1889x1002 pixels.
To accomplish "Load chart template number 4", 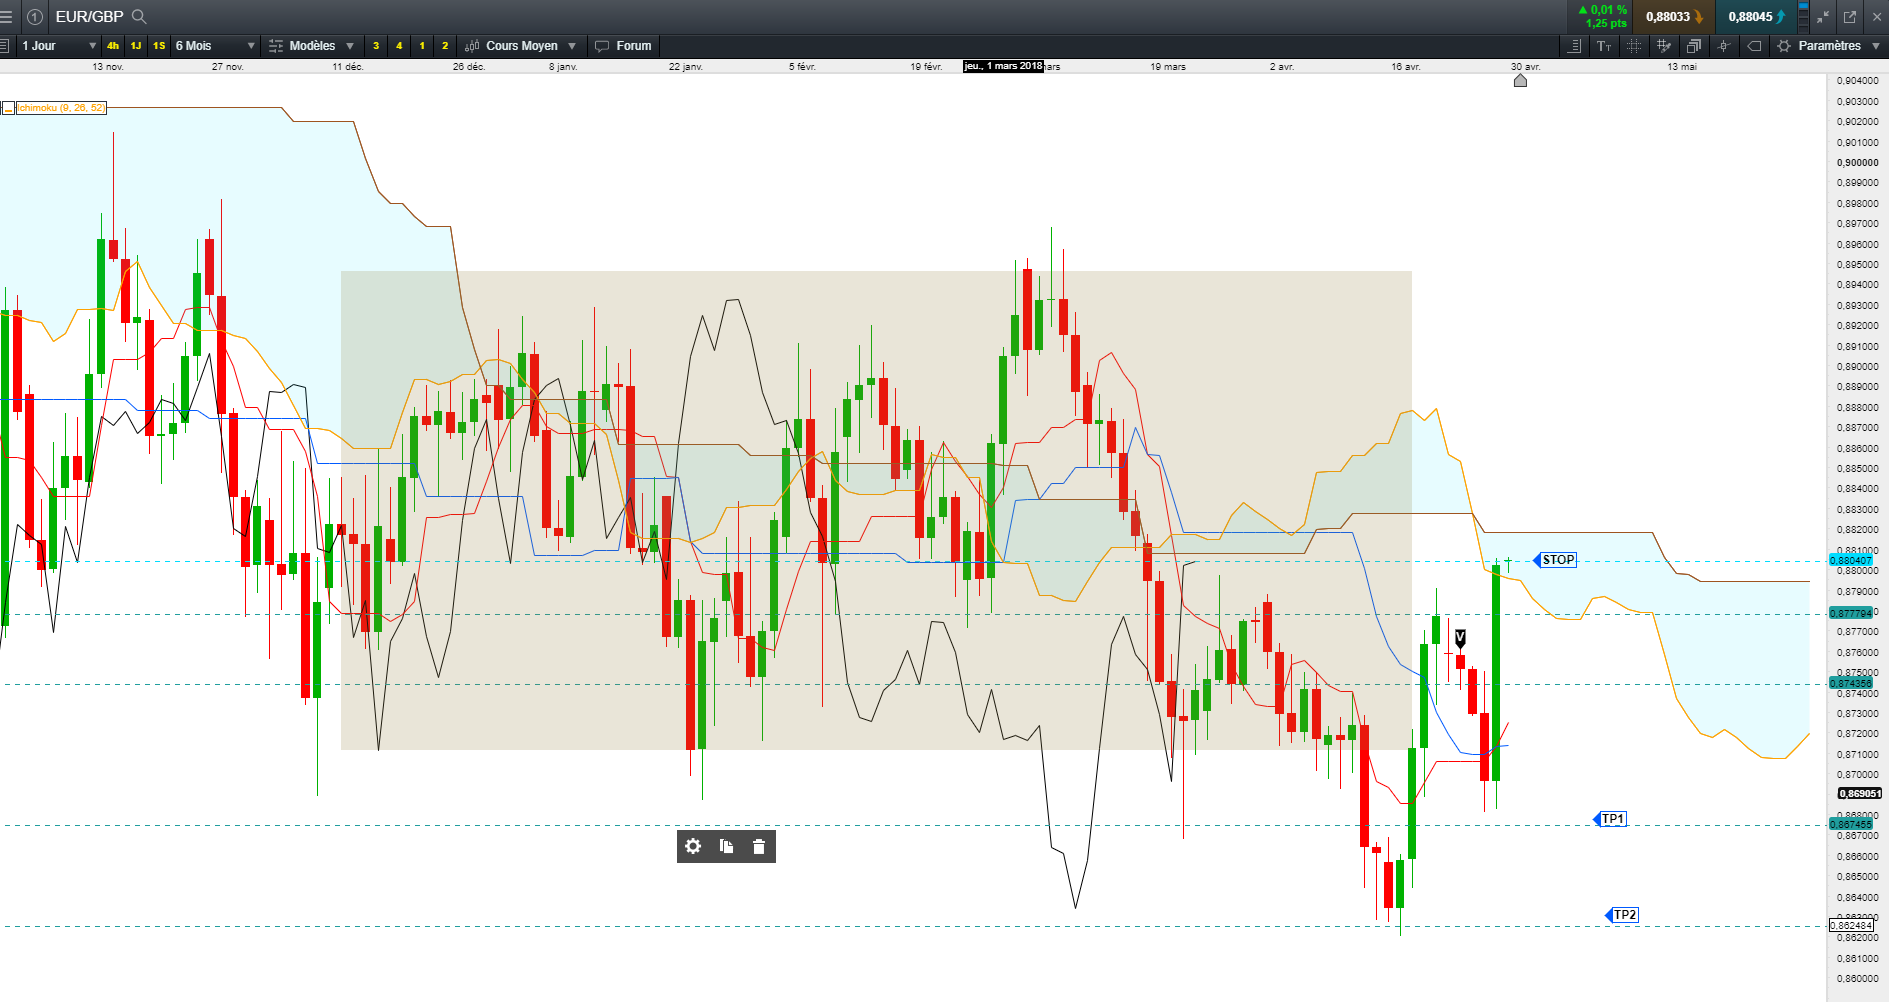I will [x=399, y=46].
